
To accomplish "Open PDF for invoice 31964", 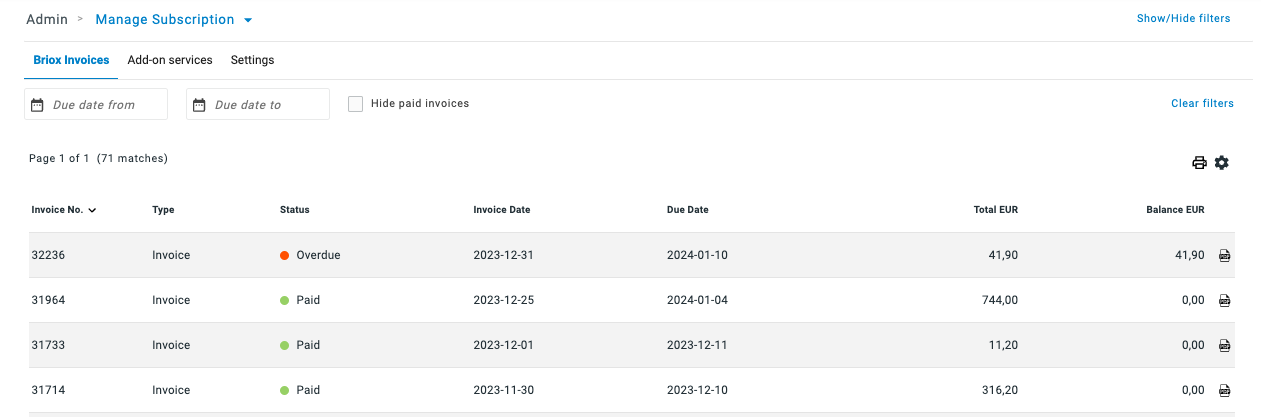I will (x=1224, y=300).
